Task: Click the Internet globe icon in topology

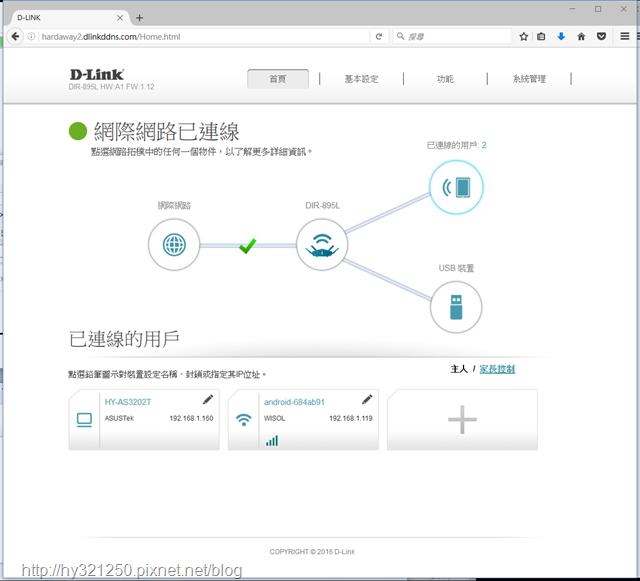Action: click(x=174, y=245)
